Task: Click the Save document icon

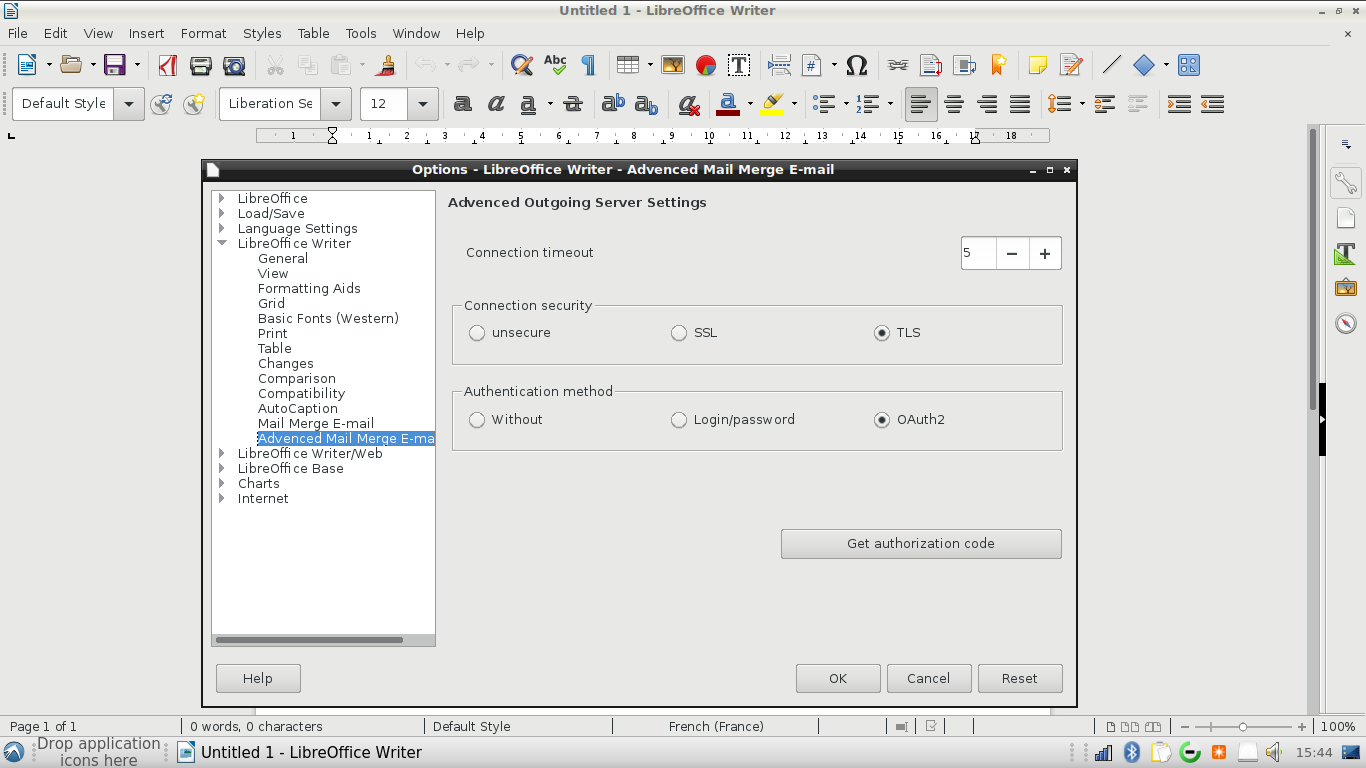Action: pyautogui.click(x=114, y=65)
